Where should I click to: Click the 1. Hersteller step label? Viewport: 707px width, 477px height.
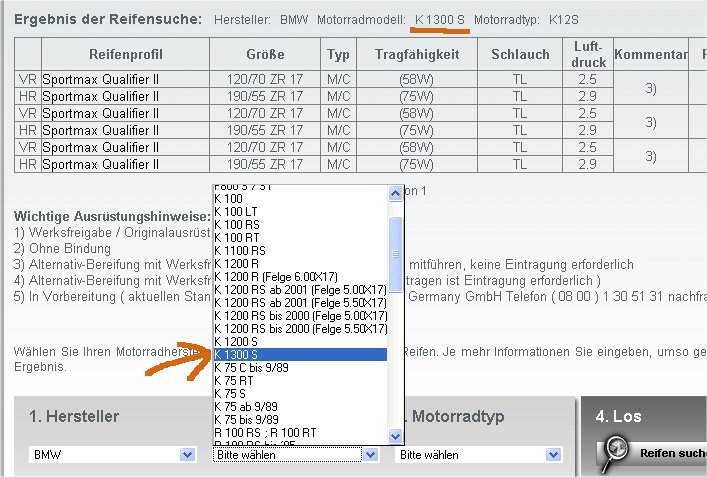74,416
